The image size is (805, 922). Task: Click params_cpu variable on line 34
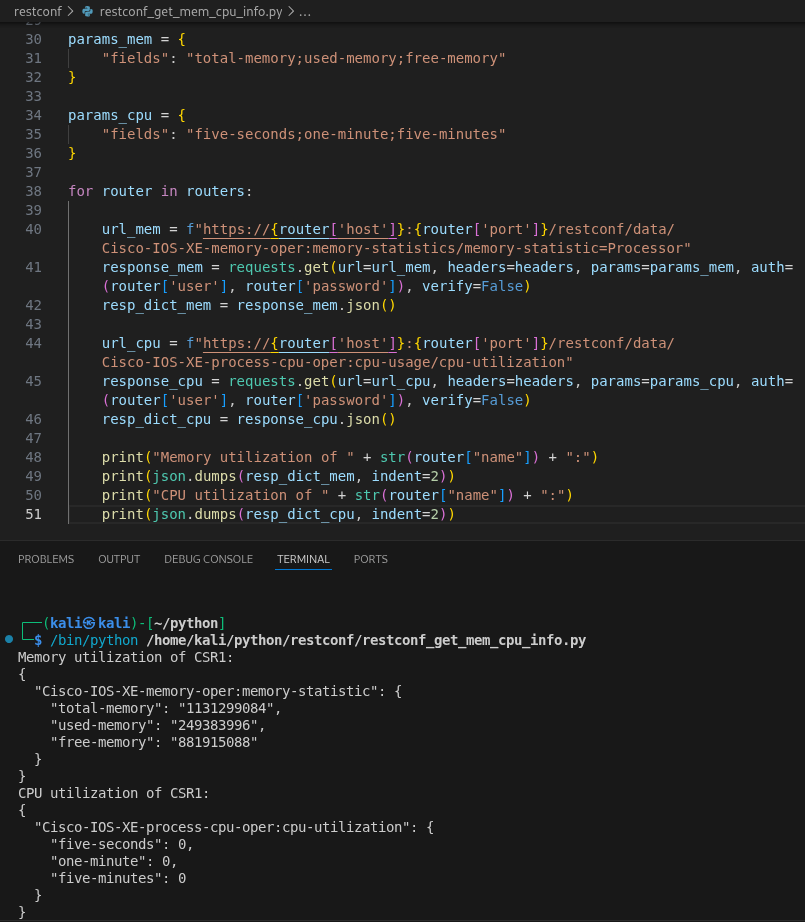[110, 115]
